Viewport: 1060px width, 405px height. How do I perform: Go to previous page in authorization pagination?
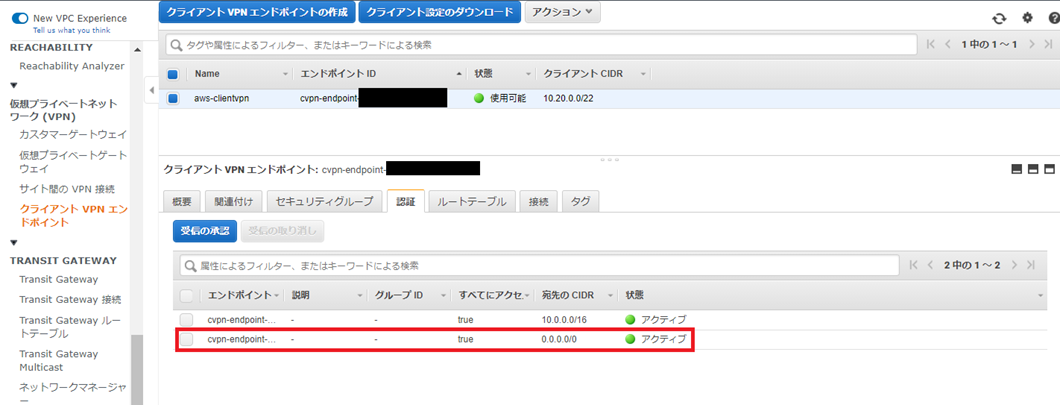pos(930,265)
